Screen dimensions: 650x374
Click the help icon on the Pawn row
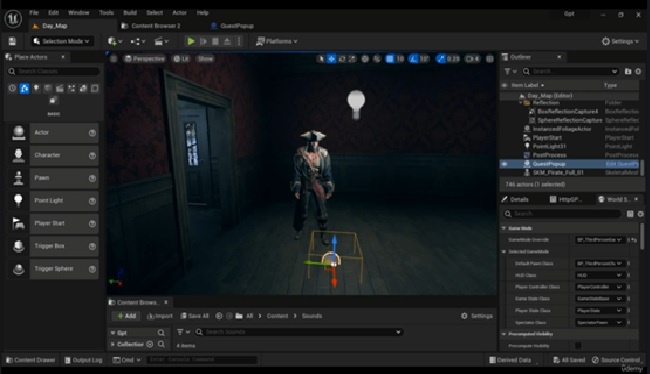point(92,178)
